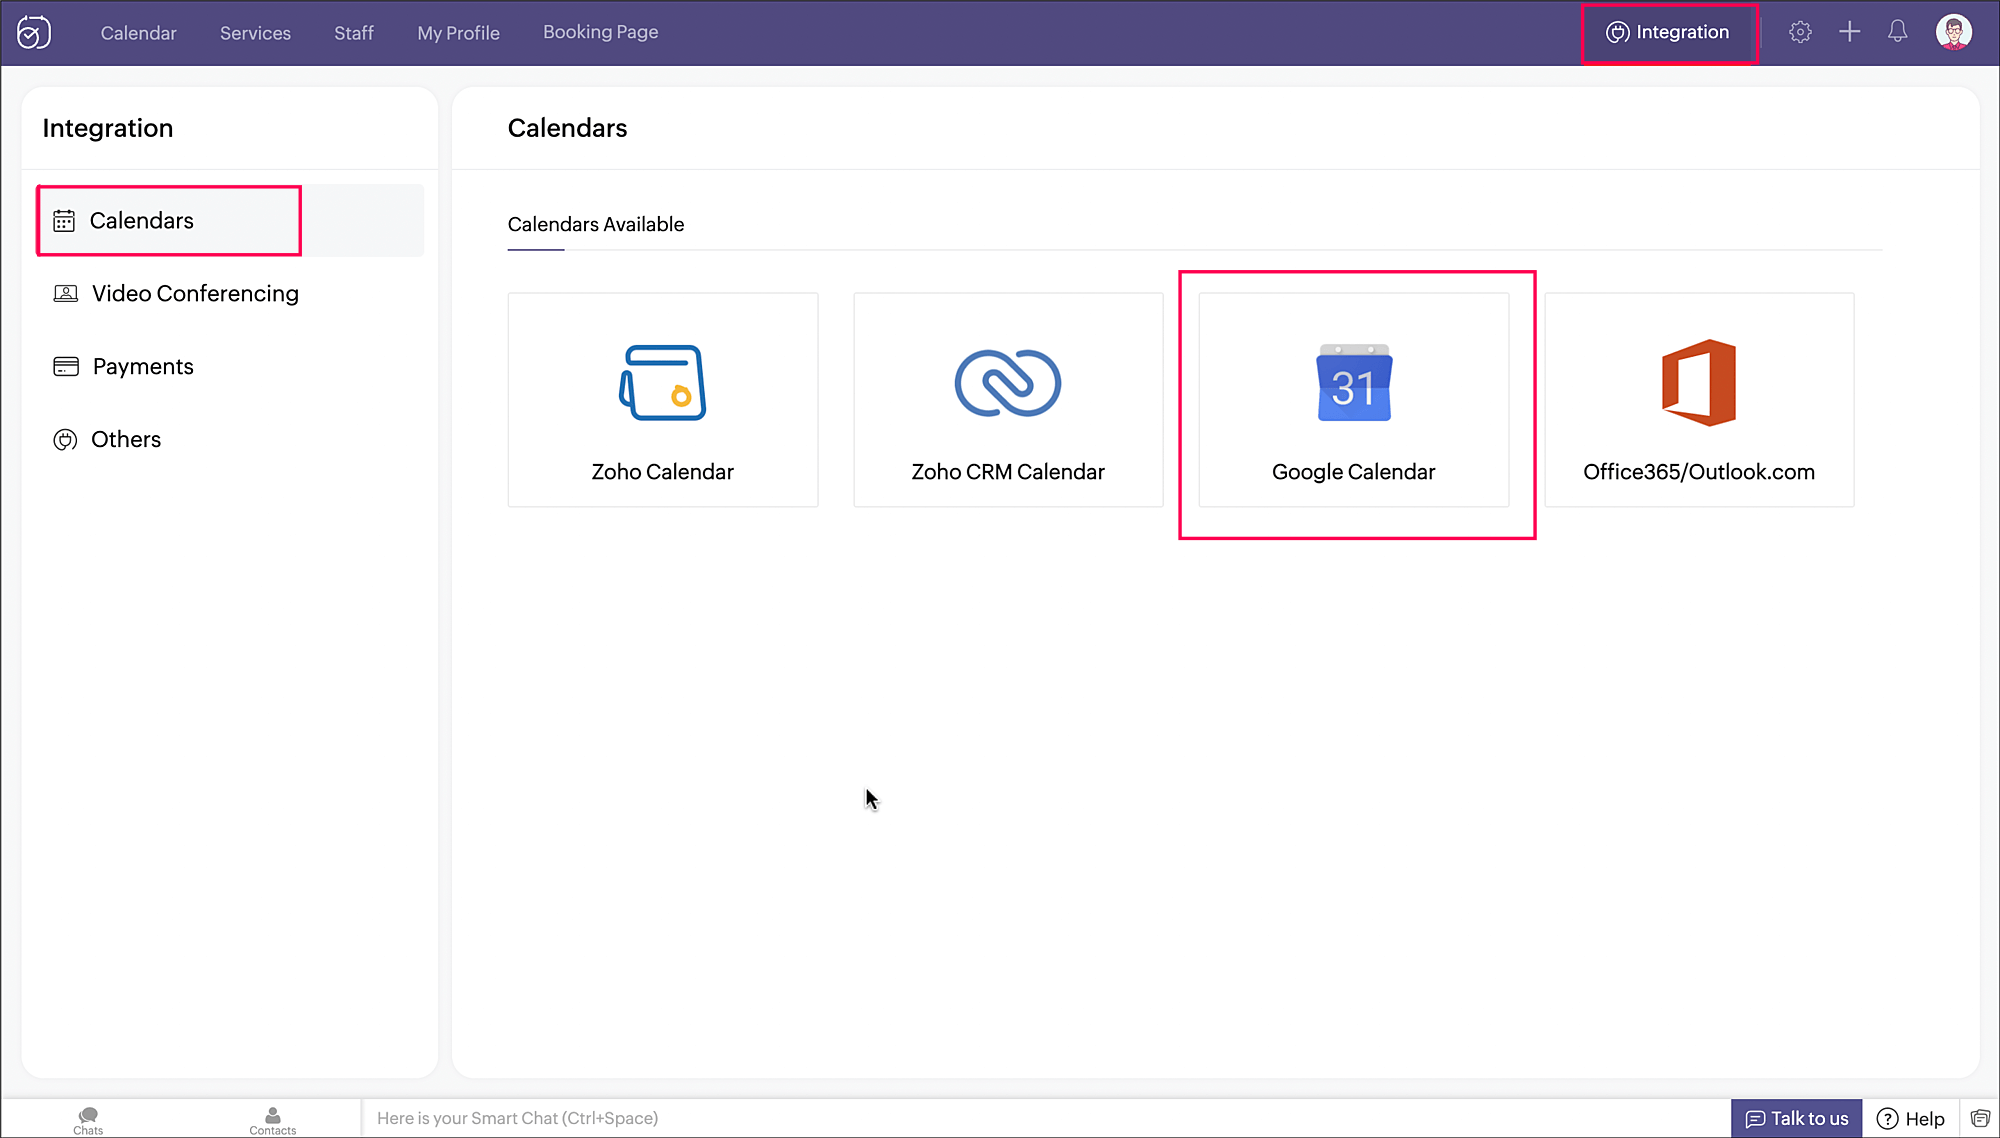Click the Zoho Bookings logo icon
The height and width of the screenshot is (1138, 2000).
(34, 32)
